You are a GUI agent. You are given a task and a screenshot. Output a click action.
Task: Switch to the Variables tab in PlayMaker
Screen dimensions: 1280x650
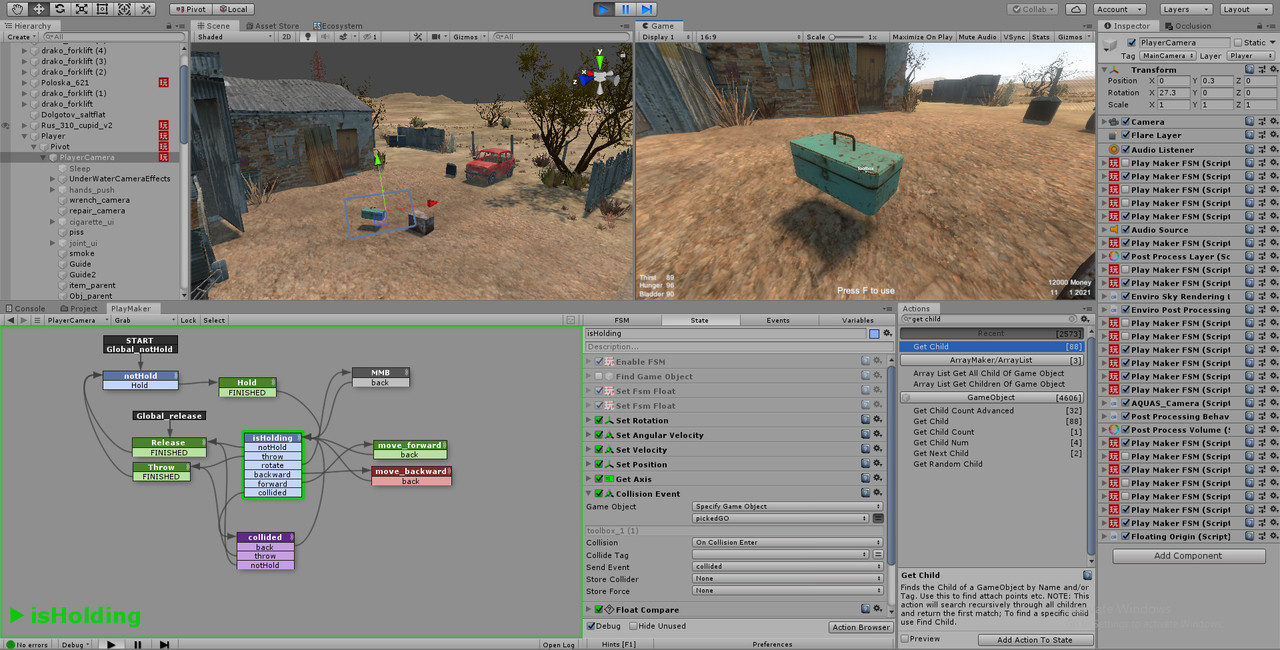click(x=857, y=320)
